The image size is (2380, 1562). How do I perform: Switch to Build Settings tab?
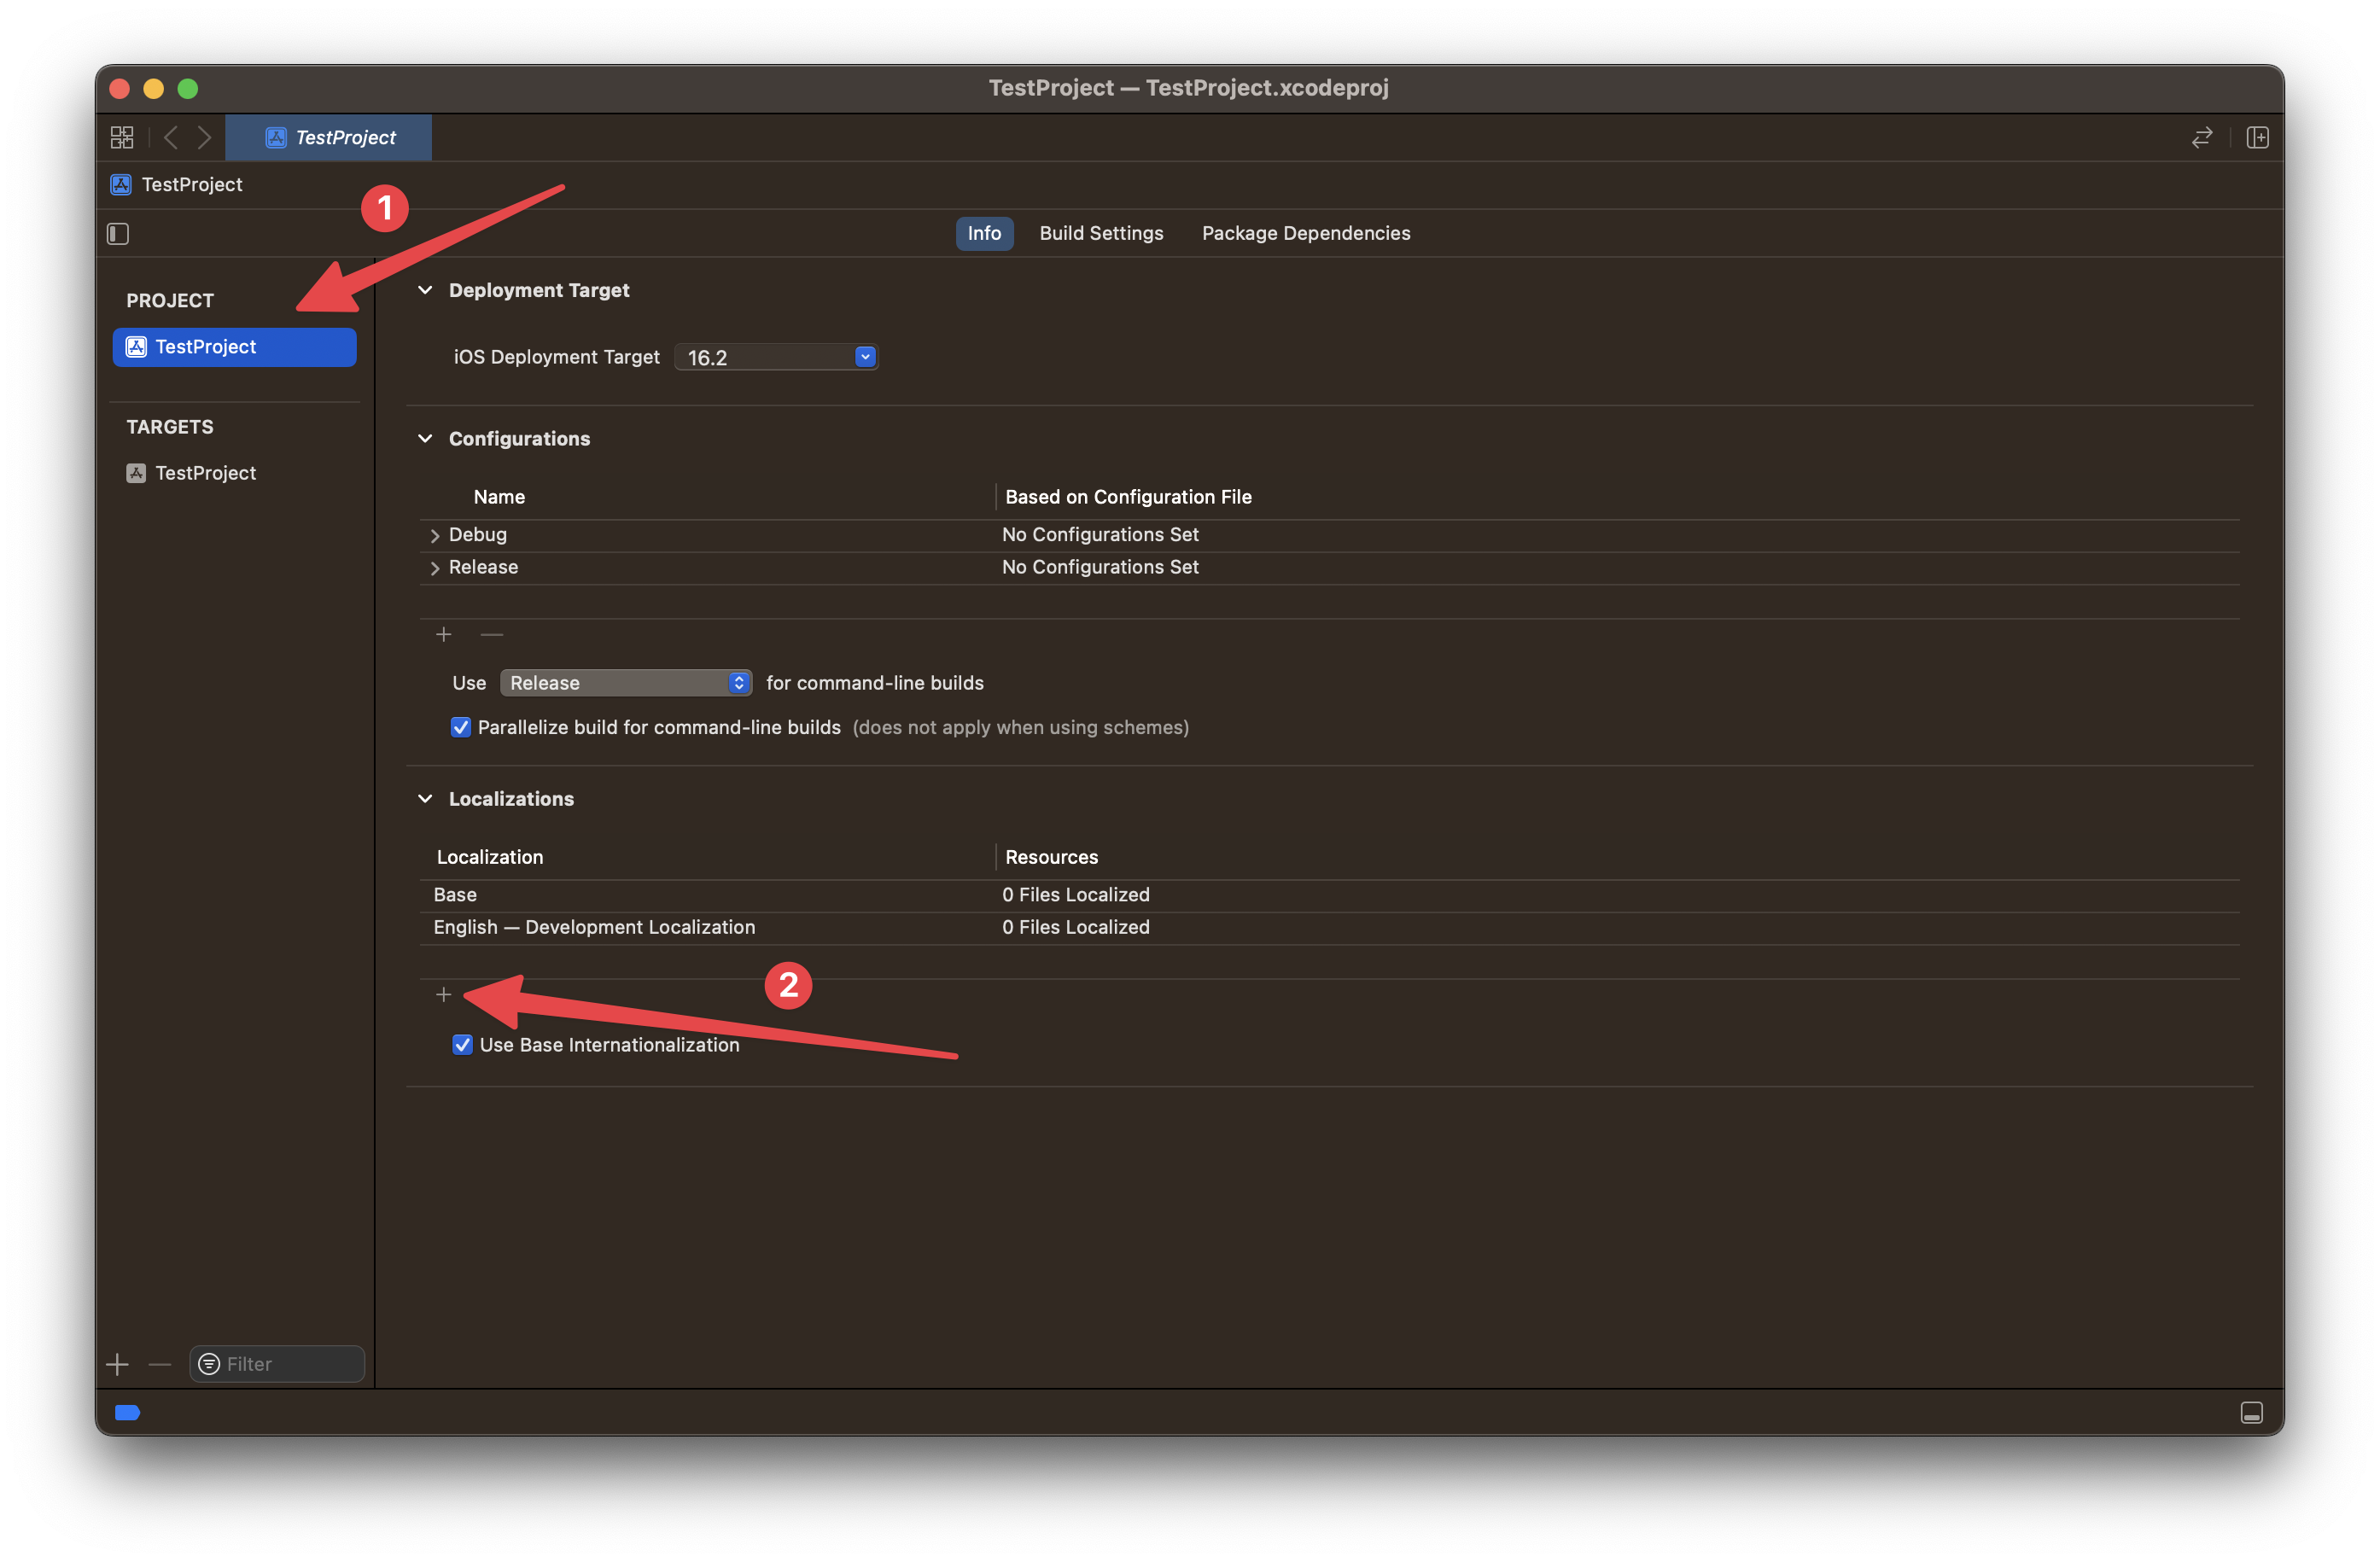1102,232
